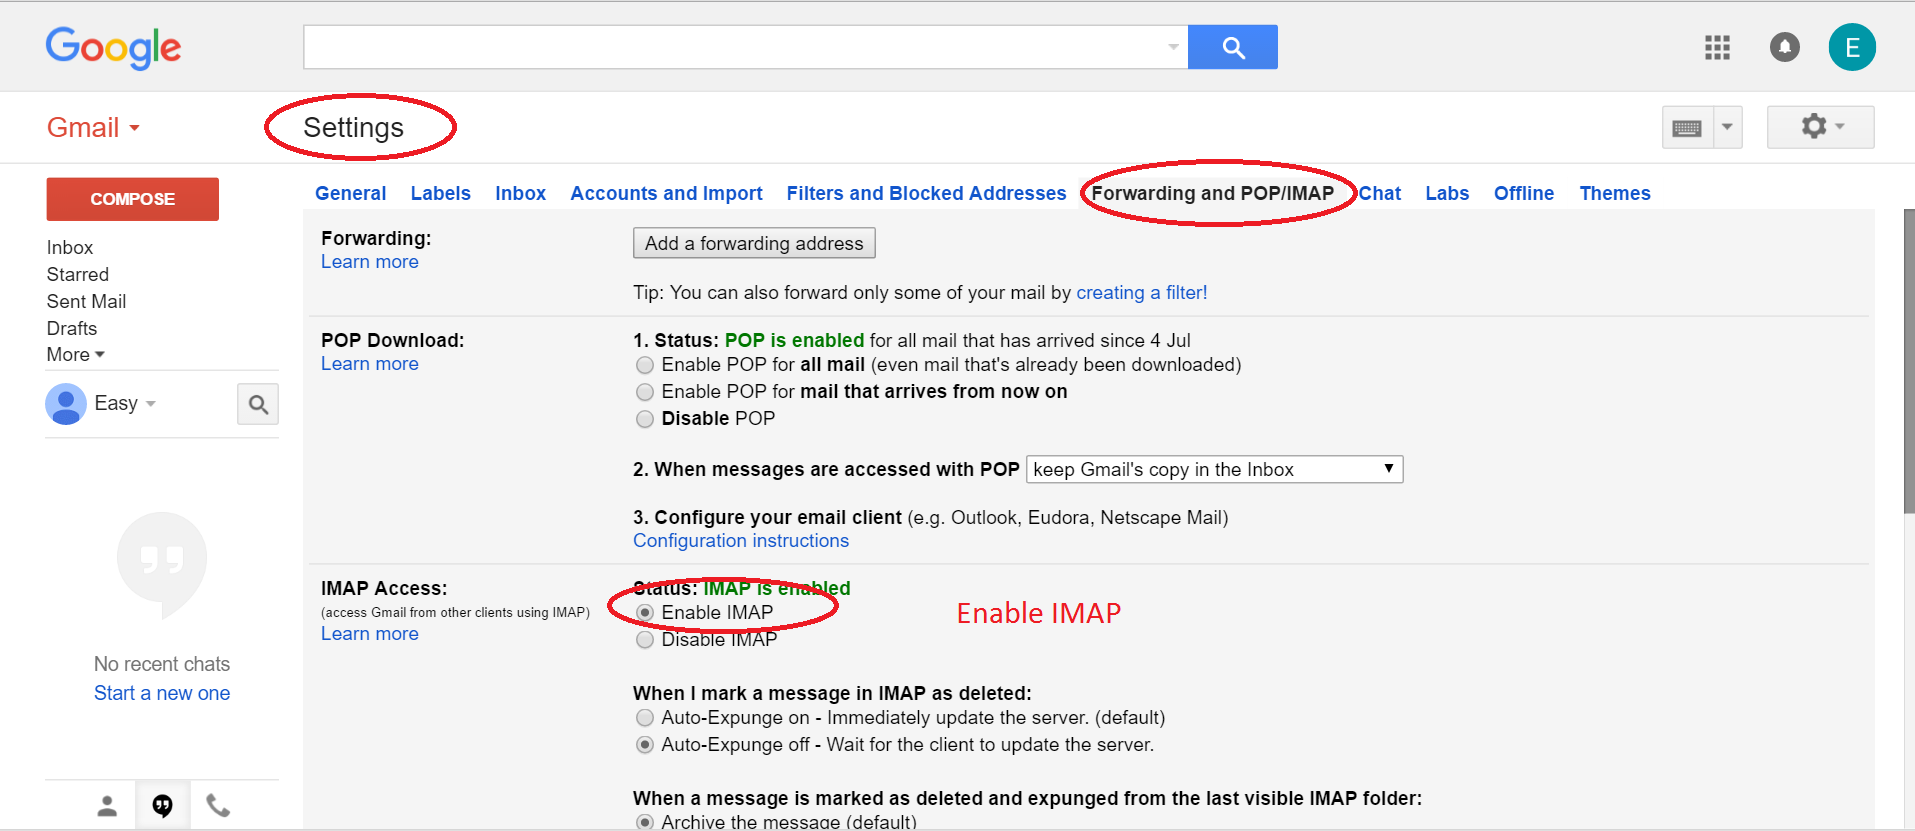Open the creating a filter link
1915x831 pixels.
pyautogui.click(x=1141, y=293)
